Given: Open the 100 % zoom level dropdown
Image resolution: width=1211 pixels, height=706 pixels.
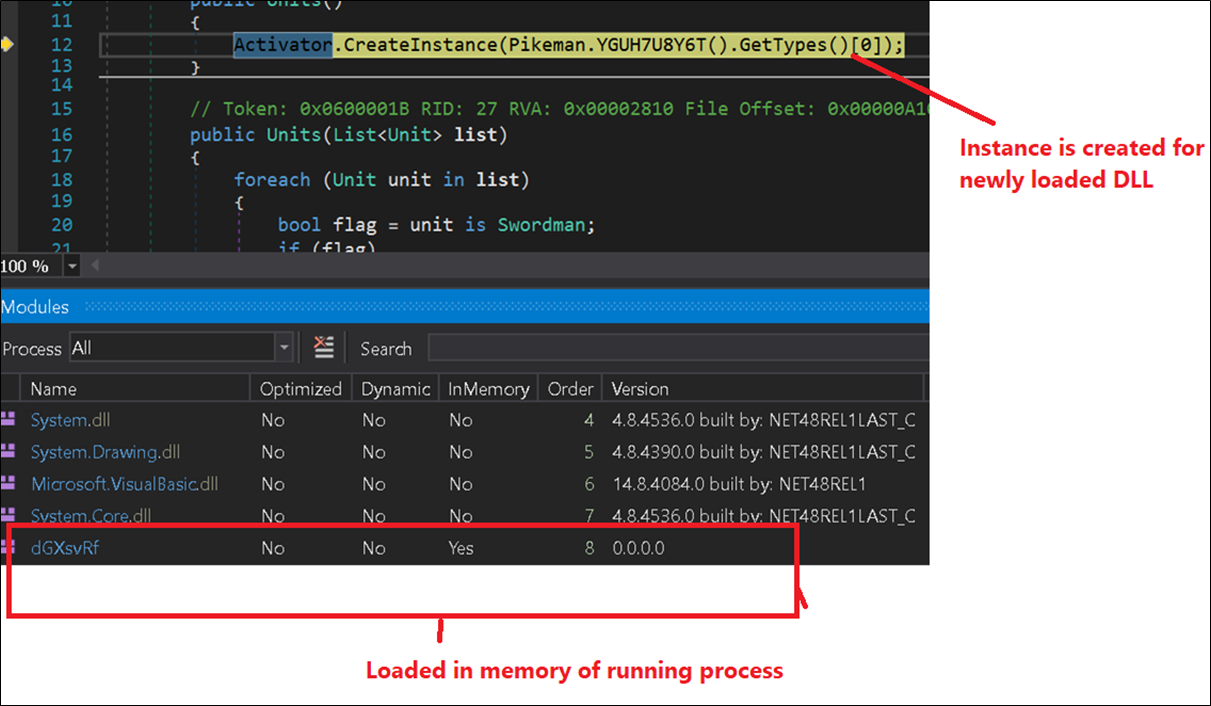Looking at the screenshot, I should [71, 266].
